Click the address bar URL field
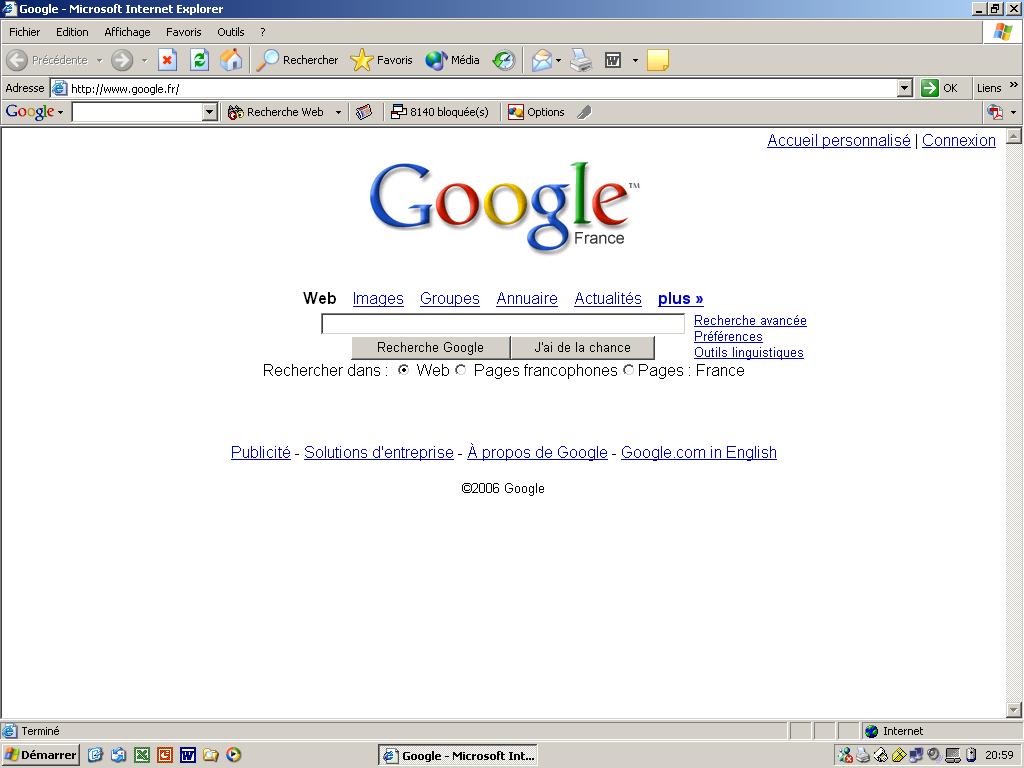The height and width of the screenshot is (768, 1024). (482, 88)
